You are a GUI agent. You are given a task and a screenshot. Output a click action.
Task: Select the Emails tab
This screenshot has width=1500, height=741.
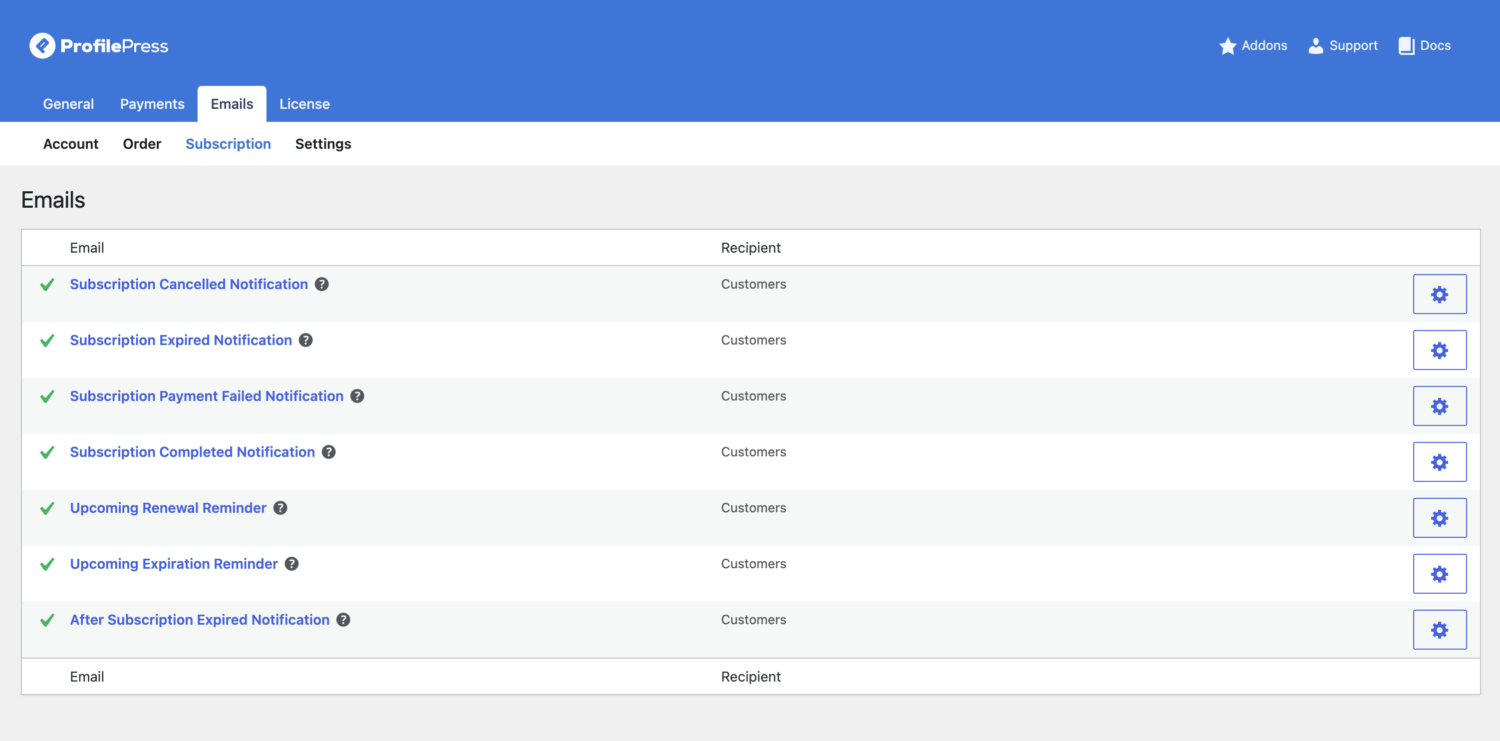[x=232, y=104]
